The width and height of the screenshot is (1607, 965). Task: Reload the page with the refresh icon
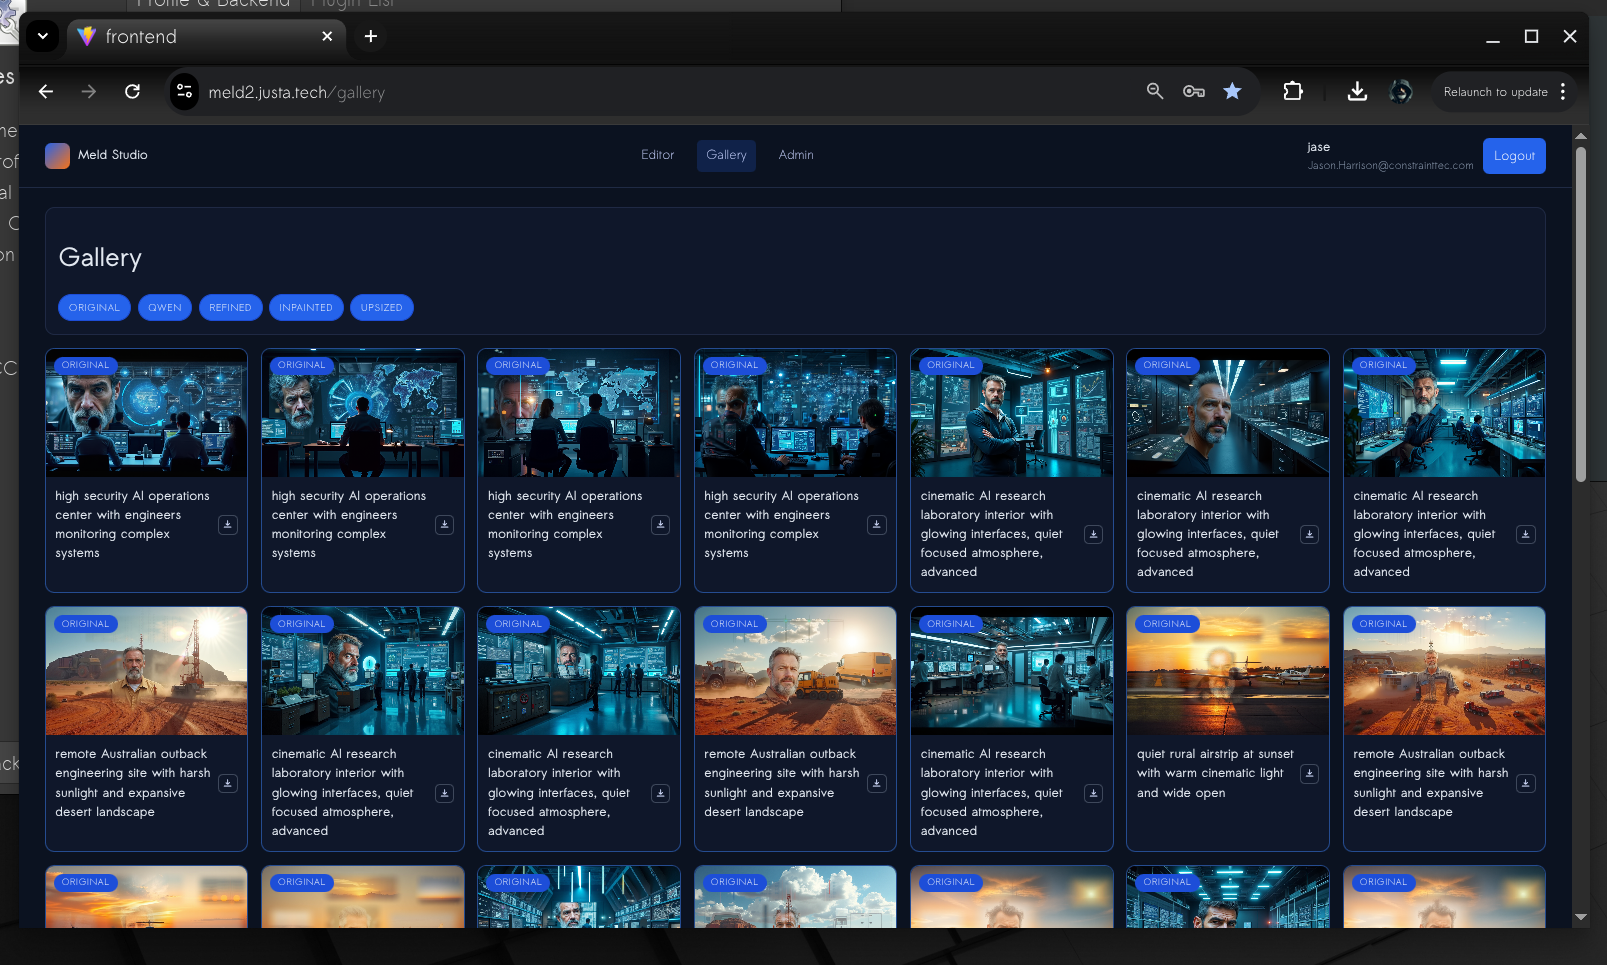tap(132, 91)
